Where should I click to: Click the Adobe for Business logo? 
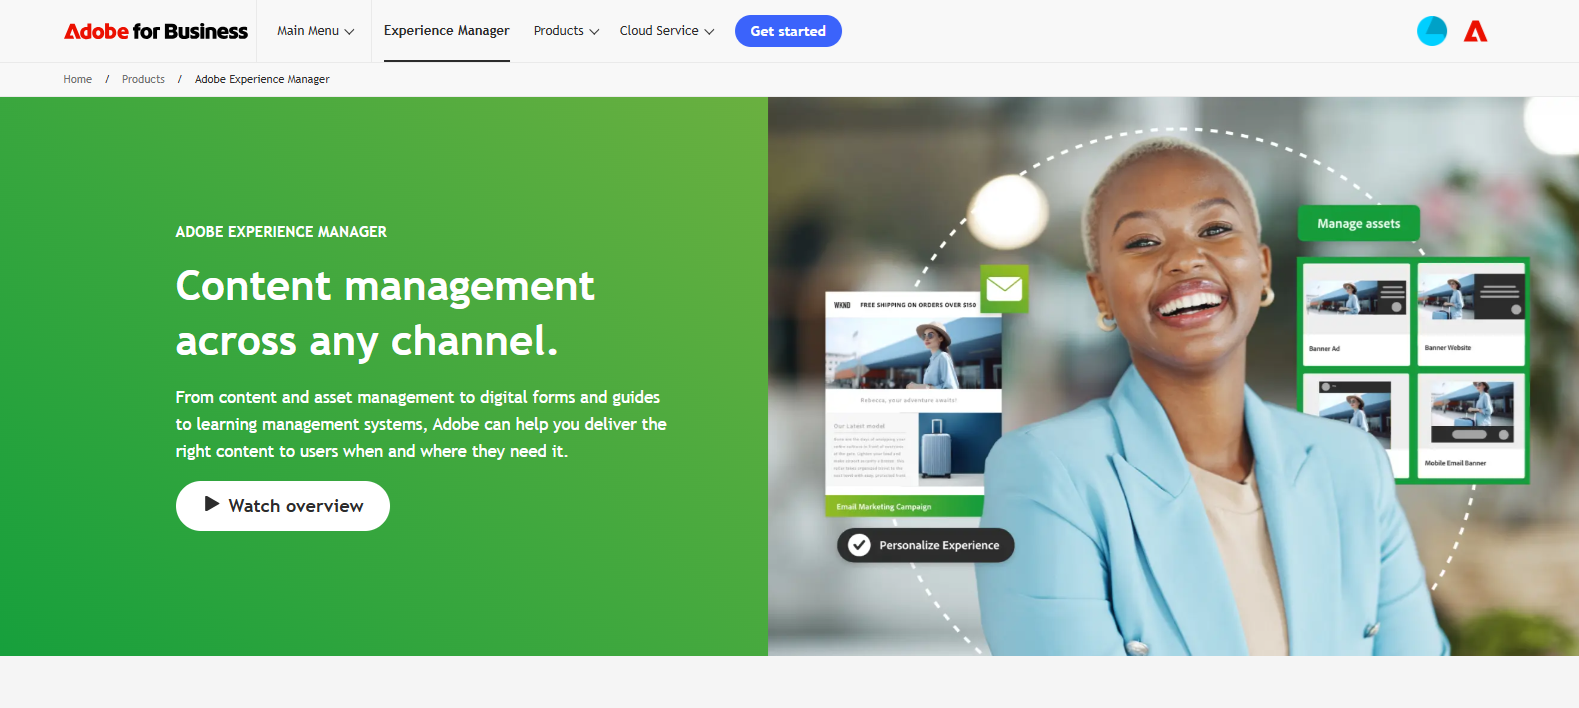(x=156, y=31)
